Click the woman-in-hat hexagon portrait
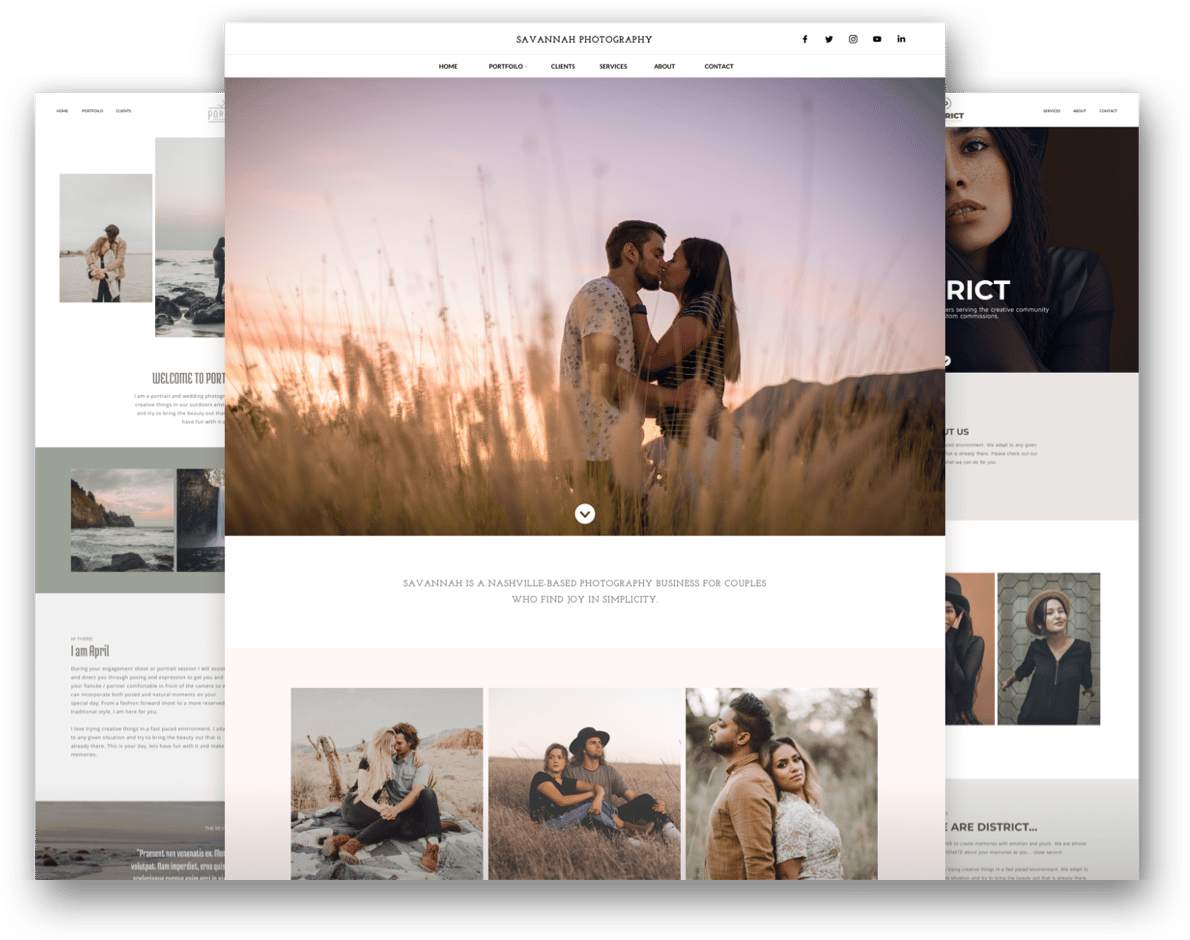 (1051, 648)
